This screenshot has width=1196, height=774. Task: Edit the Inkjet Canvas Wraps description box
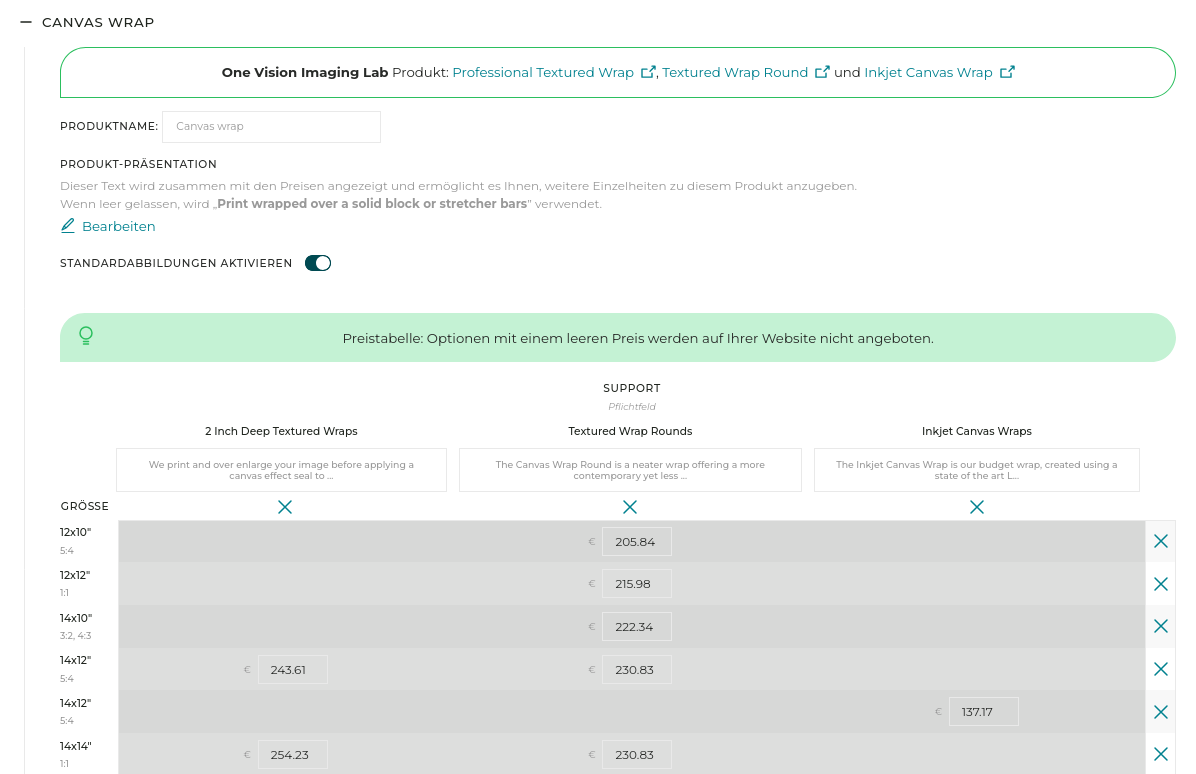pyautogui.click(x=976, y=470)
